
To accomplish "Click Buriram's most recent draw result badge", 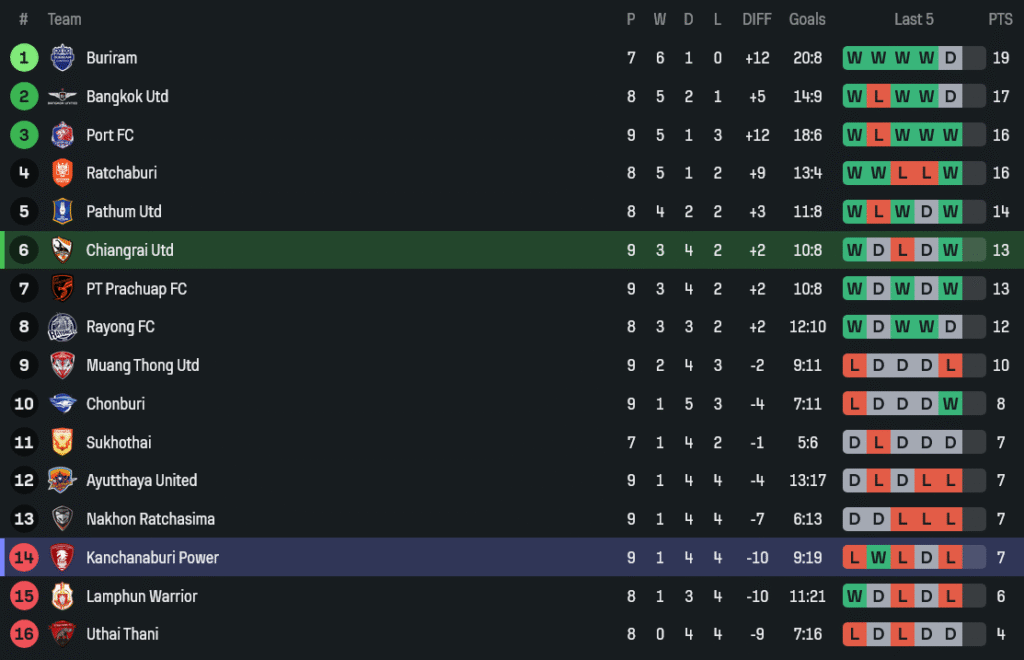I will tap(950, 58).
